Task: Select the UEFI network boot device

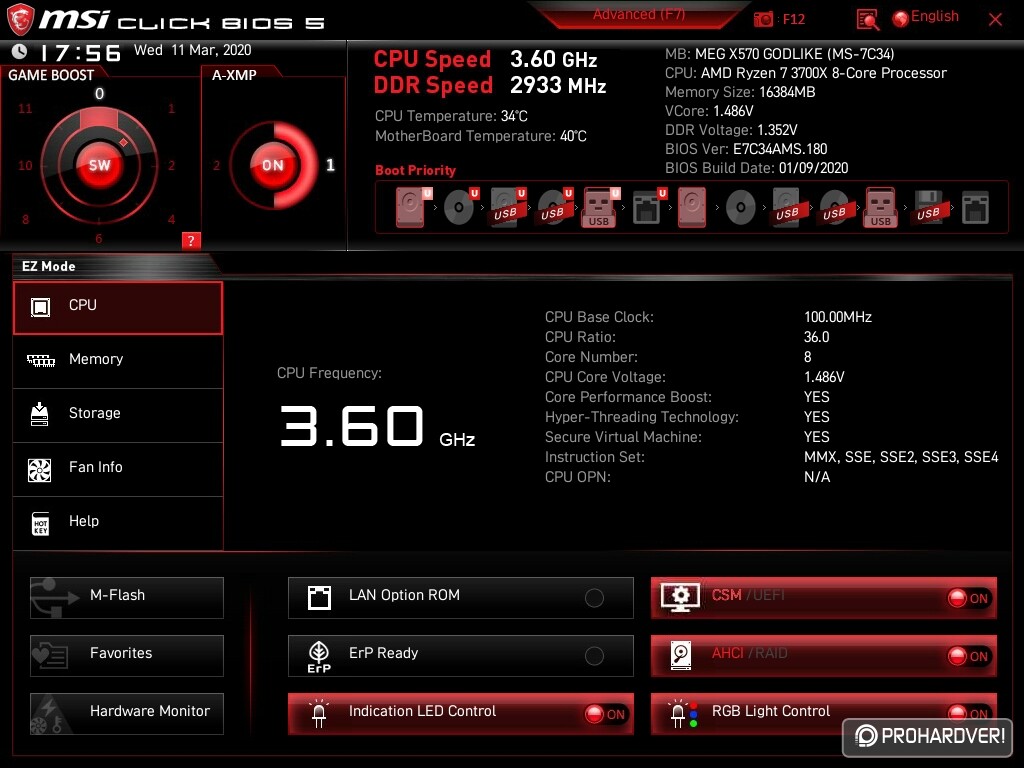Action: click(649, 208)
